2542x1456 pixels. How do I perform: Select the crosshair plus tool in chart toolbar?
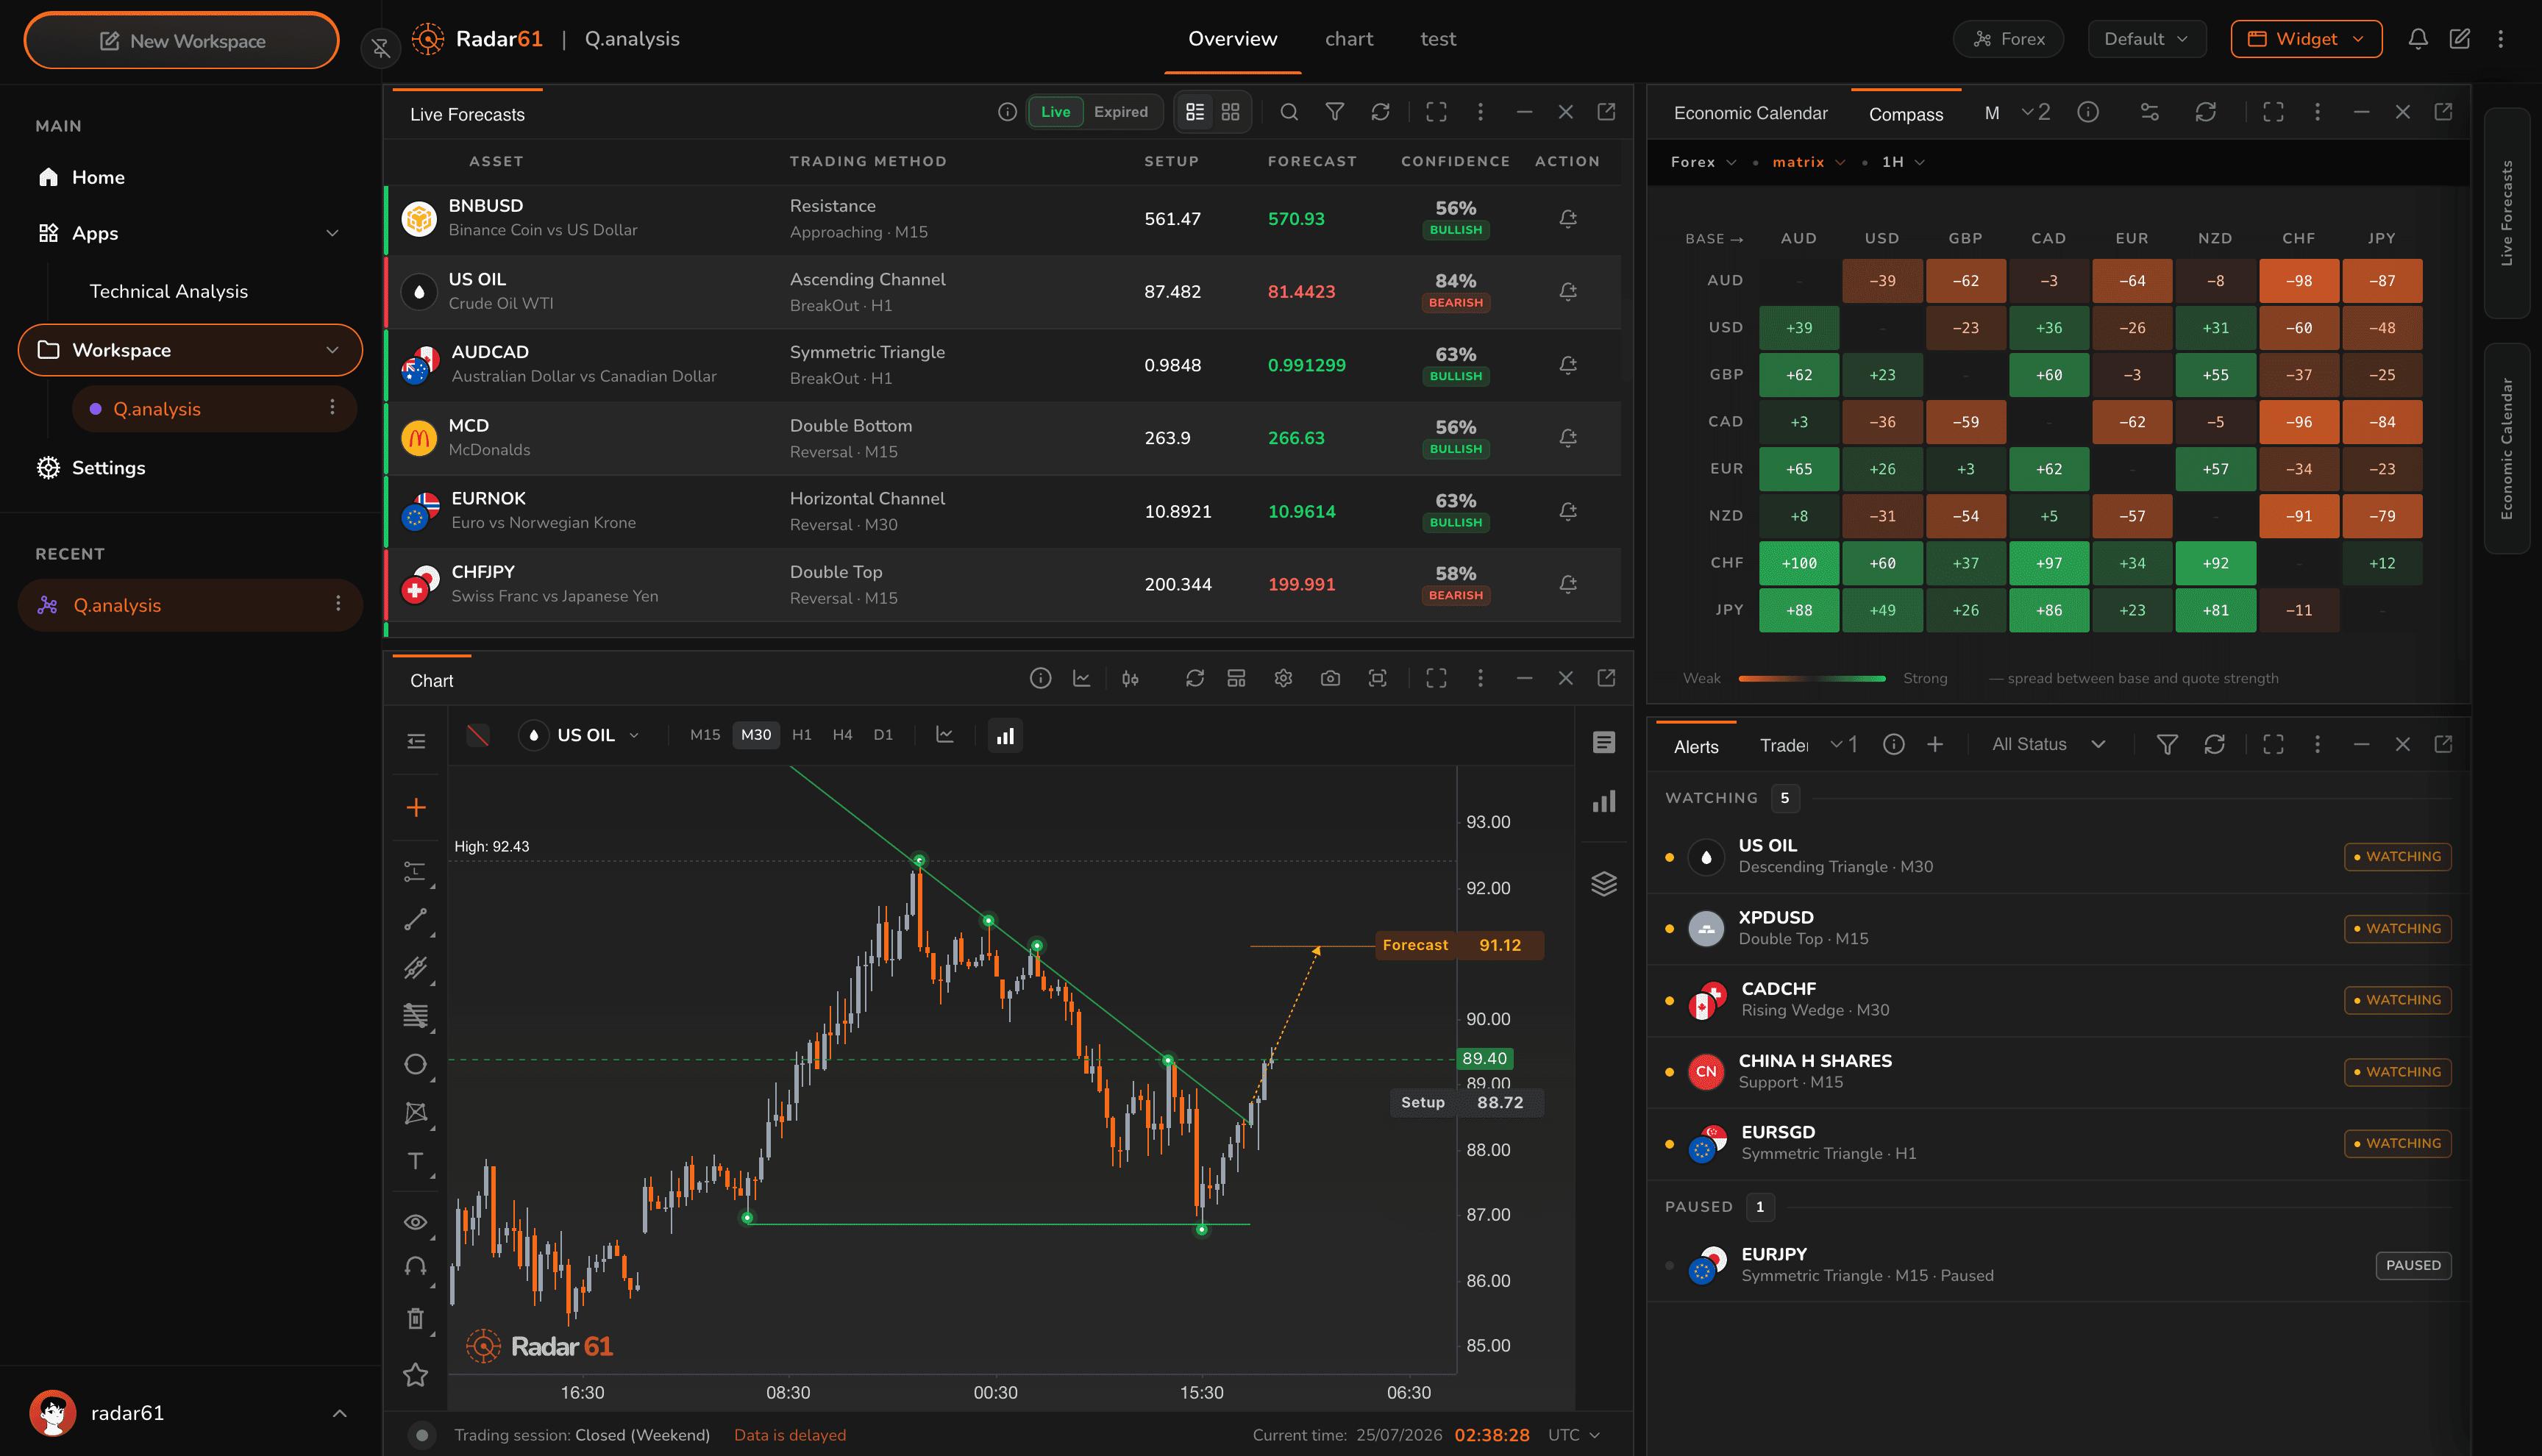click(x=416, y=807)
